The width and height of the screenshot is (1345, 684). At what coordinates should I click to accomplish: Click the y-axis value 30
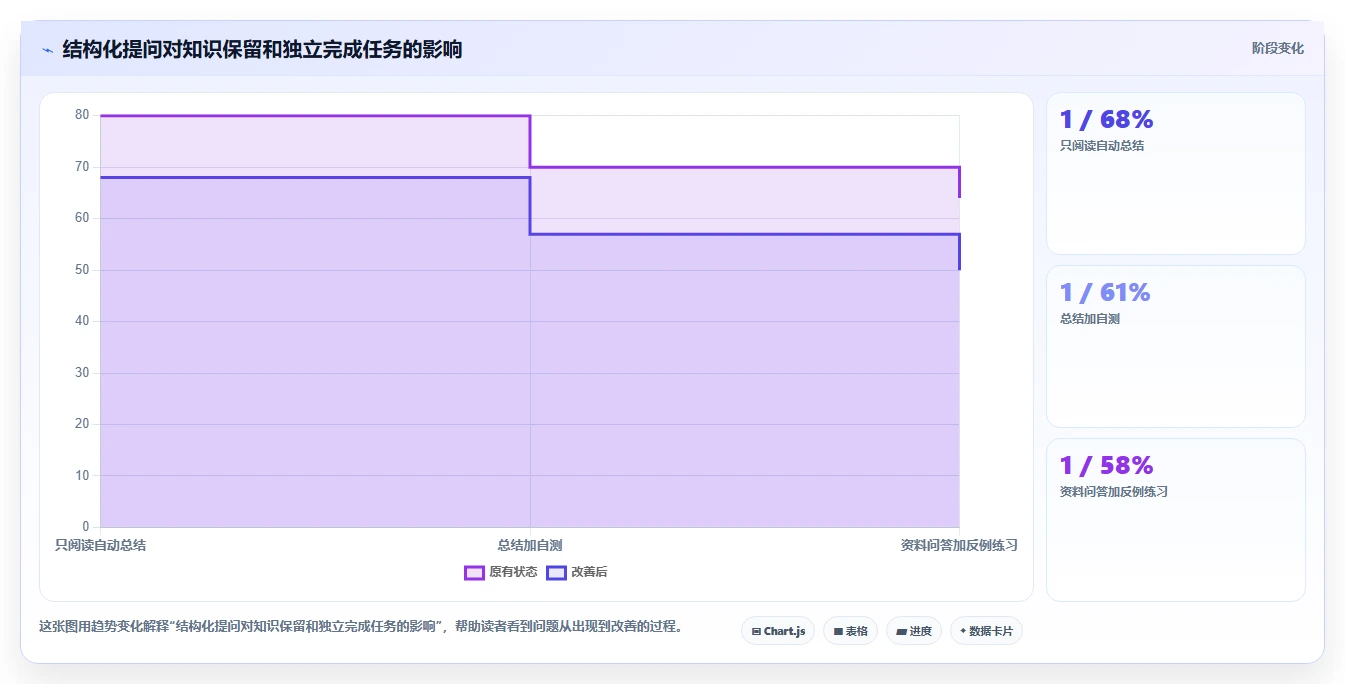click(x=82, y=373)
